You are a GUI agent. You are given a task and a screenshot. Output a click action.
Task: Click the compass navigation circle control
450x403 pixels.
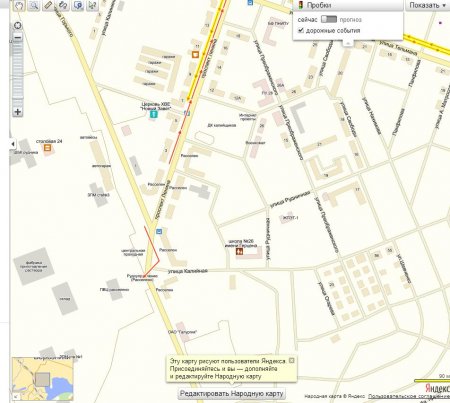pos(17,25)
